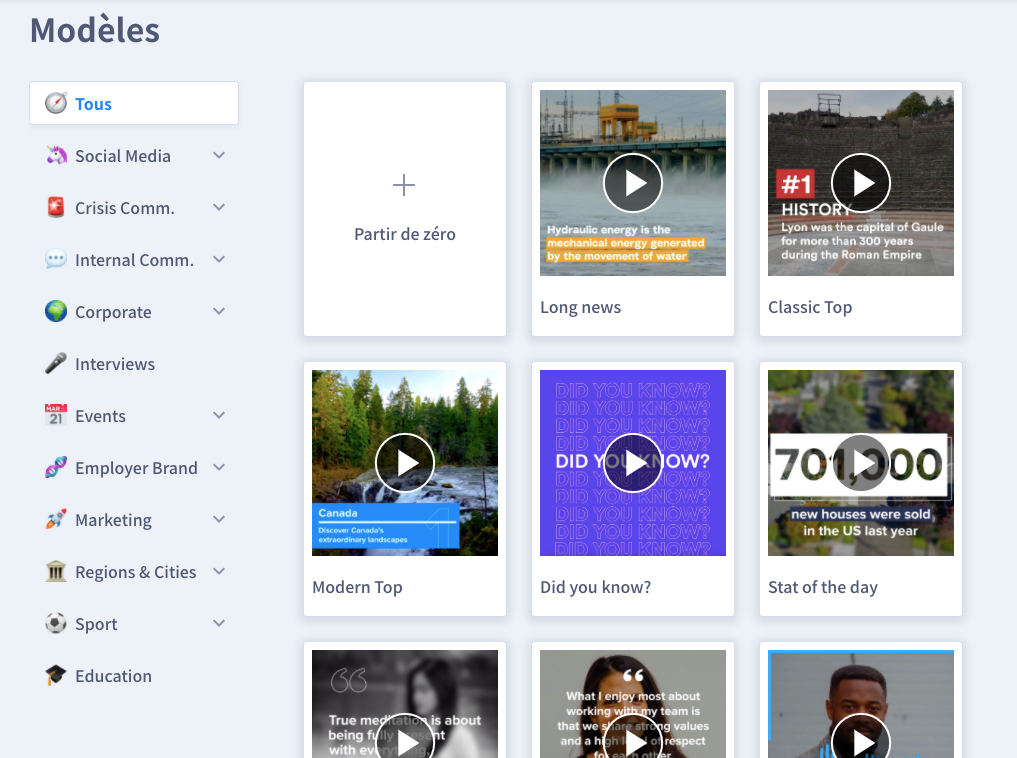Click the unicorn icon for Social Media
Image resolution: width=1017 pixels, height=758 pixels.
point(56,156)
